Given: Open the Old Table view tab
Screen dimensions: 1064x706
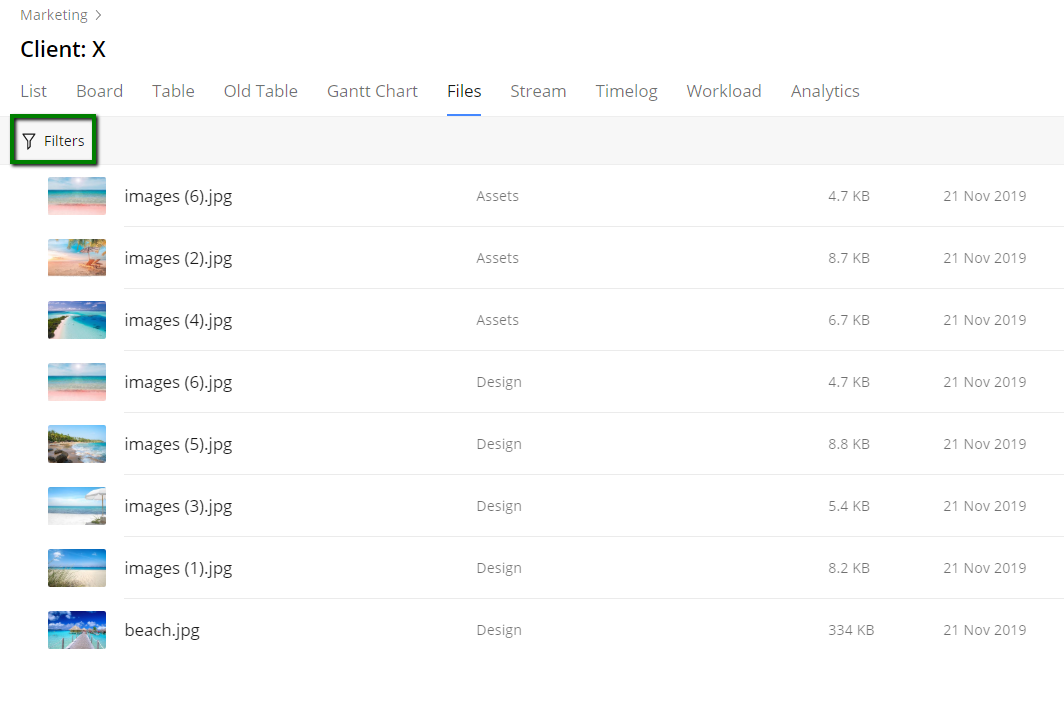Looking at the screenshot, I should [260, 91].
